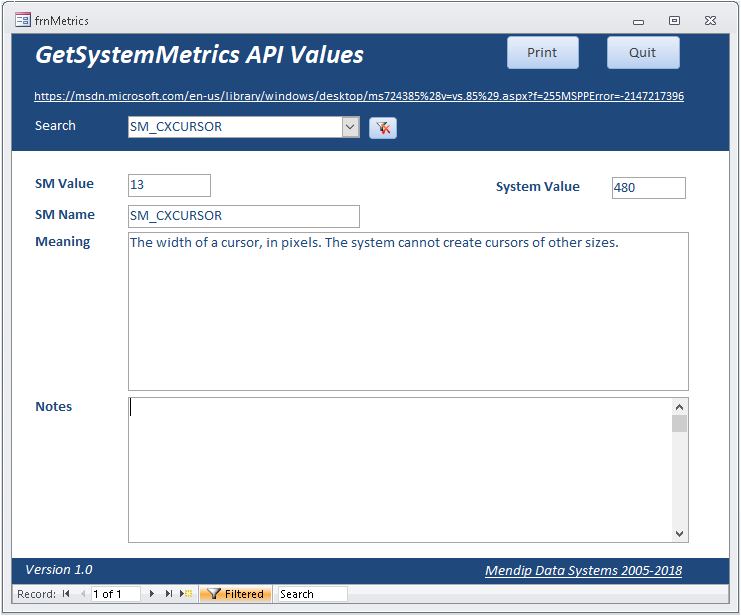The image size is (741, 616).
Task: Click the System Value label
Action: tap(538, 187)
